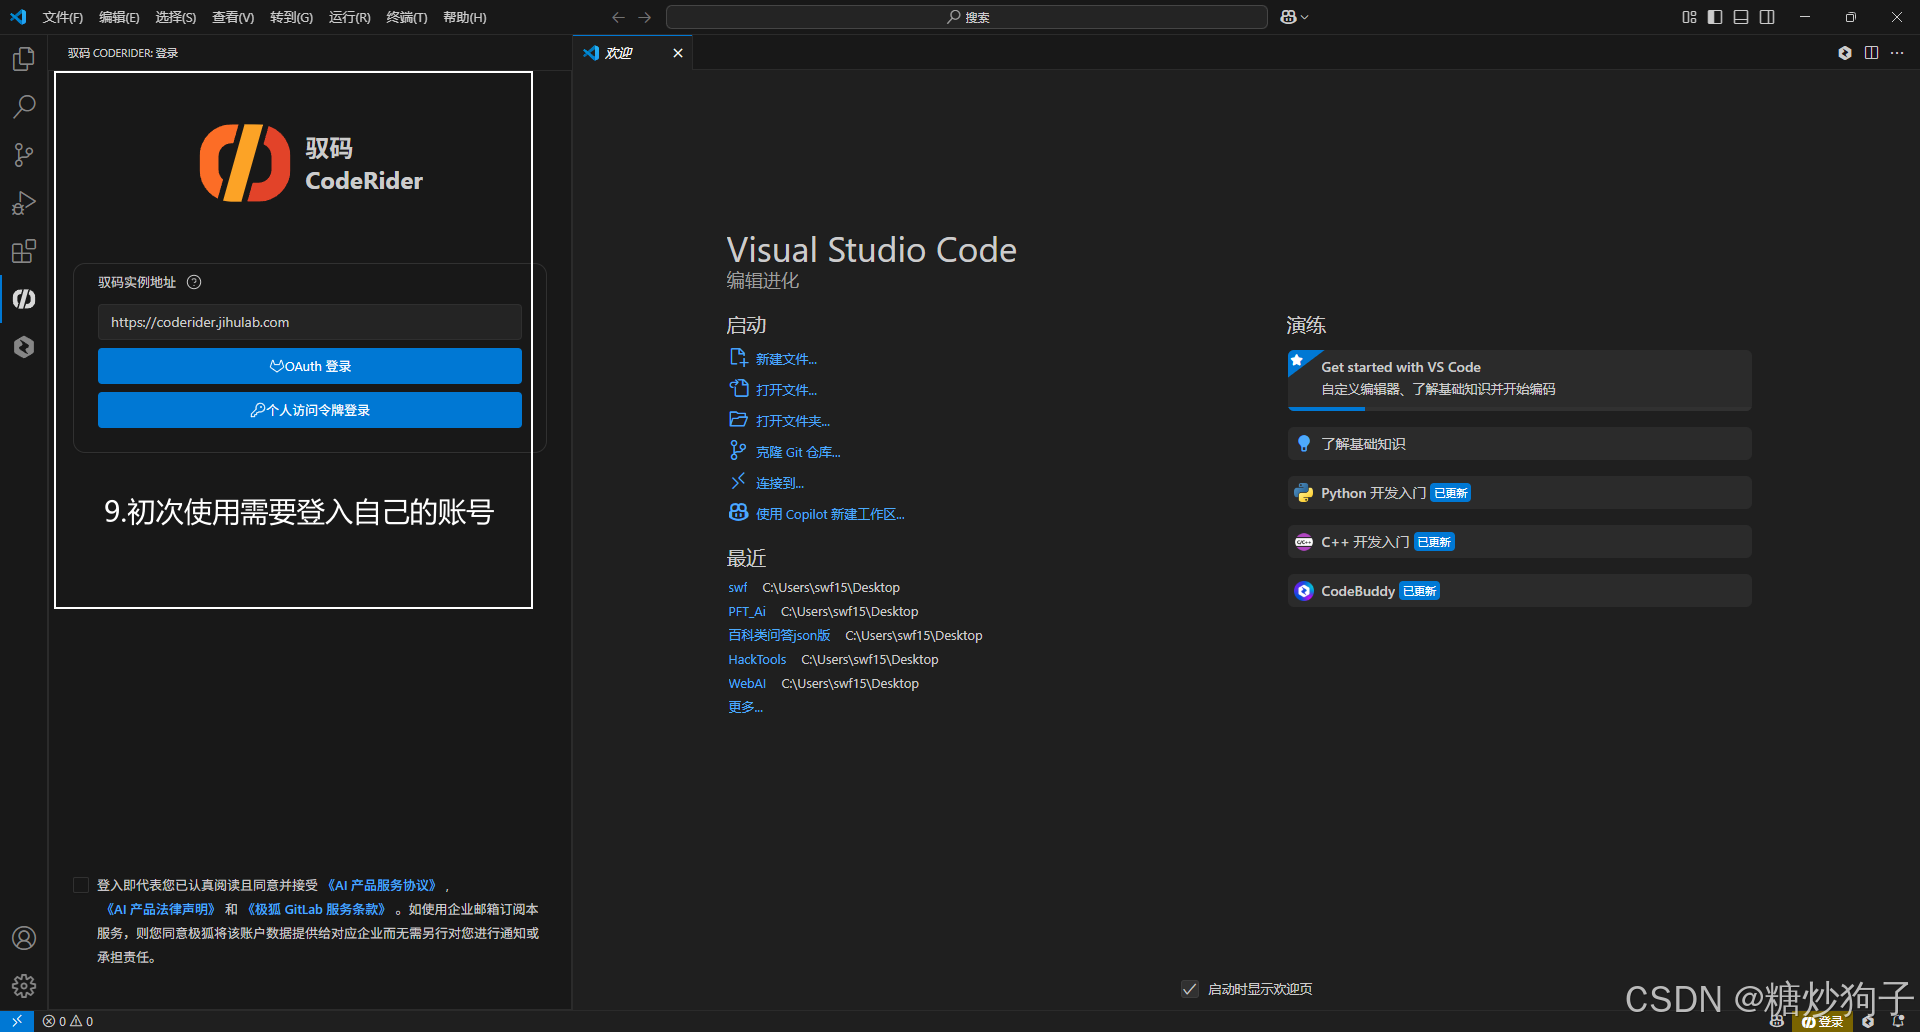Open the 查看(V) menu
This screenshot has width=1920, height=1032.
tap(233, 17)
